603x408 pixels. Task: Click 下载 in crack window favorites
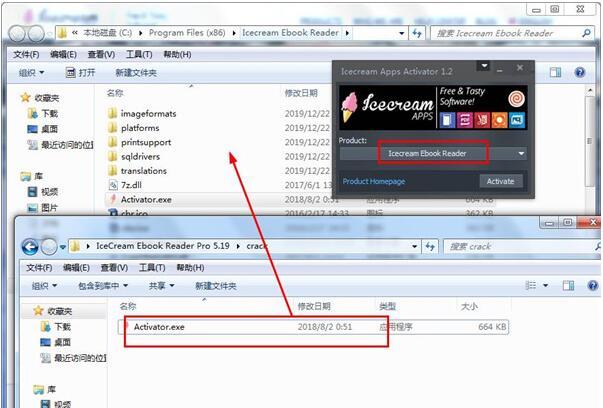pyautogui.click(x=62, y=327)
